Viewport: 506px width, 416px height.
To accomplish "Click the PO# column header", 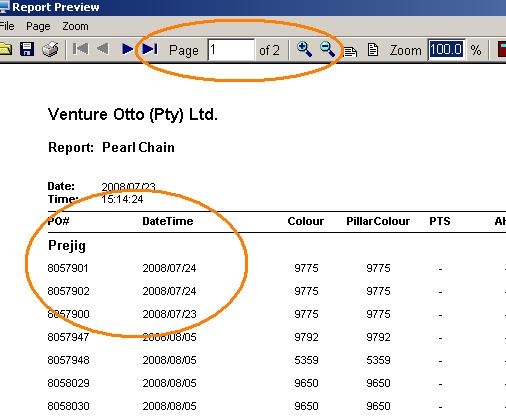I will click(x=58, y=221).
